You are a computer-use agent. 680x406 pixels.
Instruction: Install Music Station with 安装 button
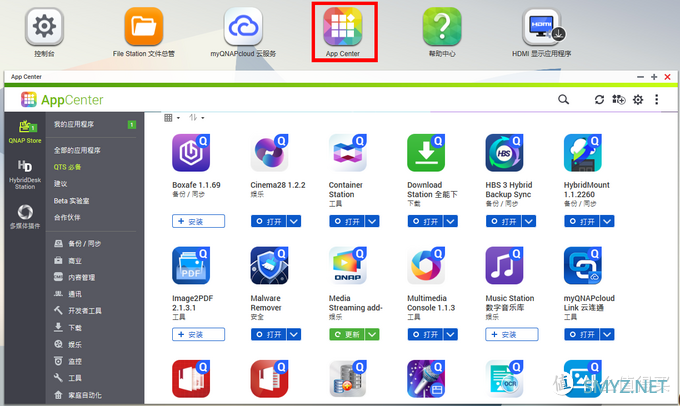point(512,334)
